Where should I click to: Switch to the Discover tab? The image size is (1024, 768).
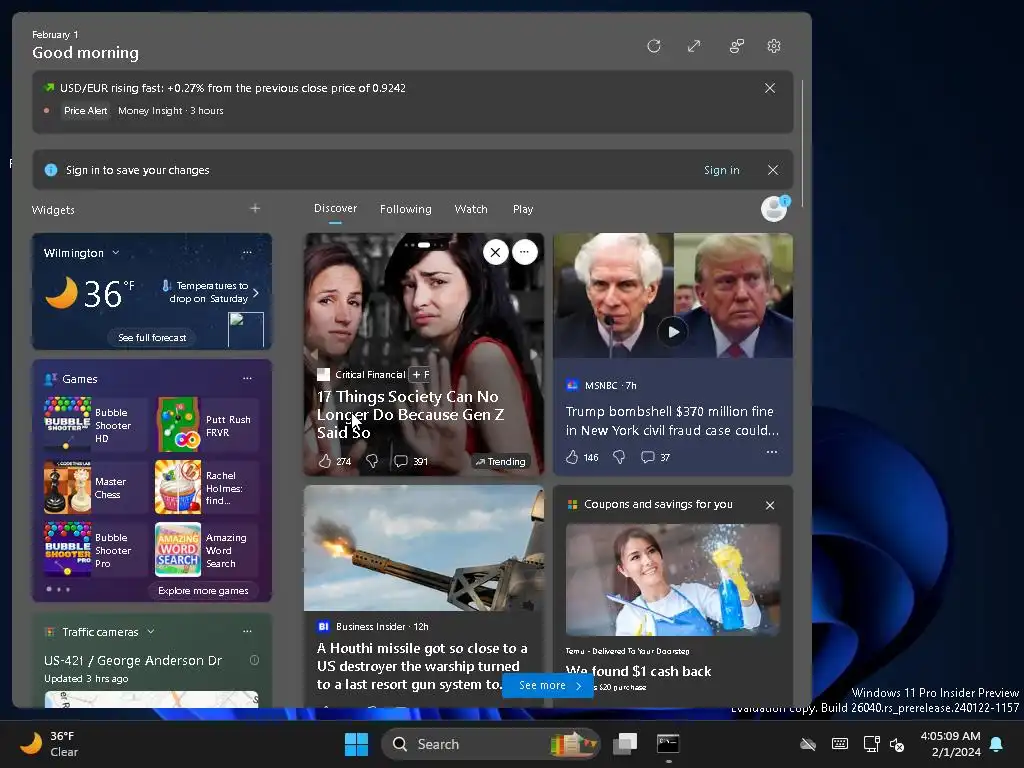[x=335, y=208]
